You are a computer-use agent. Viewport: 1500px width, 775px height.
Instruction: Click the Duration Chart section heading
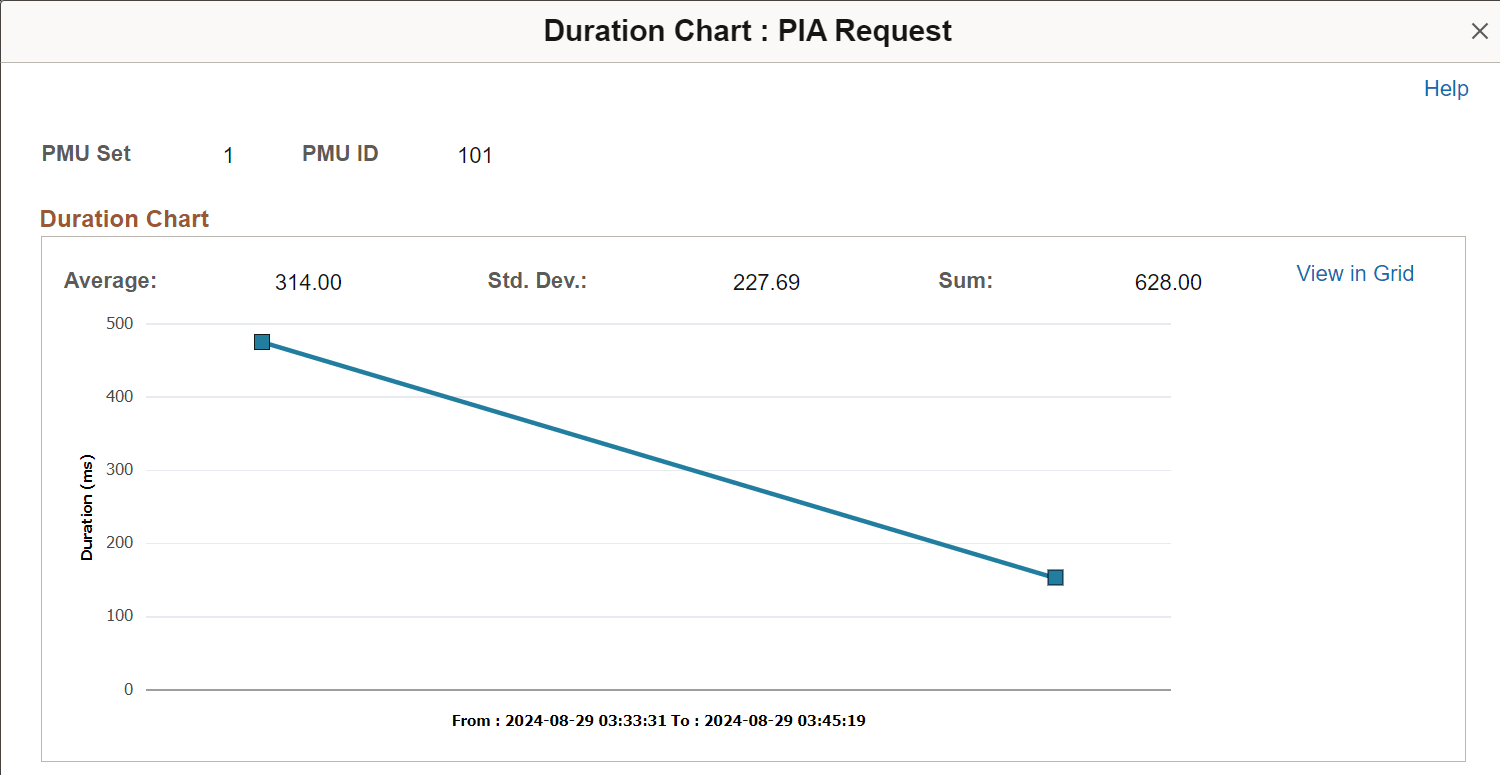tap(124, 218)
